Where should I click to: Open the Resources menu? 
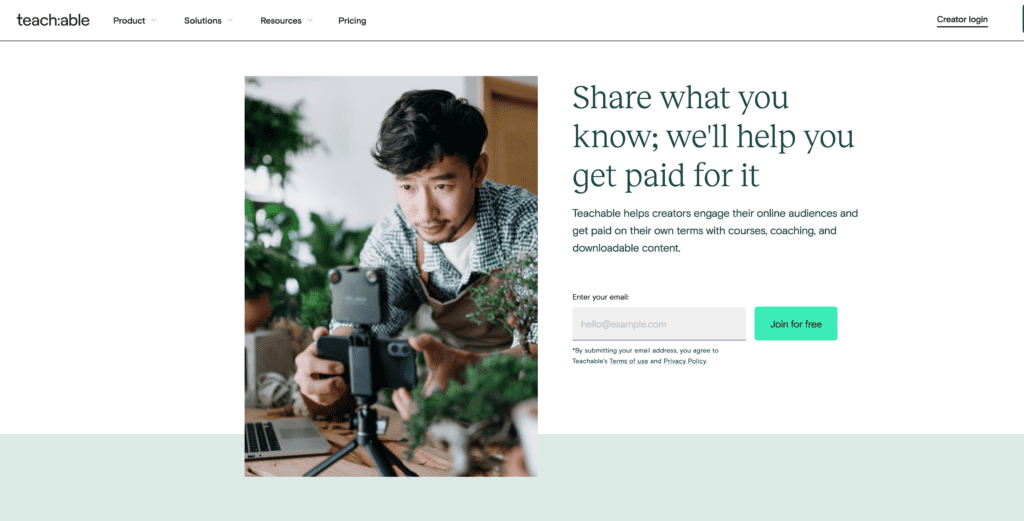[281, 21]
